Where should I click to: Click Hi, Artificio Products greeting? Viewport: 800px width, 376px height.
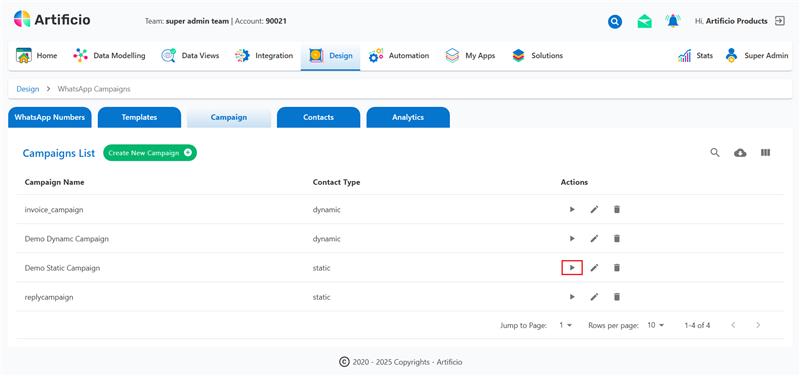click(731, 21)
